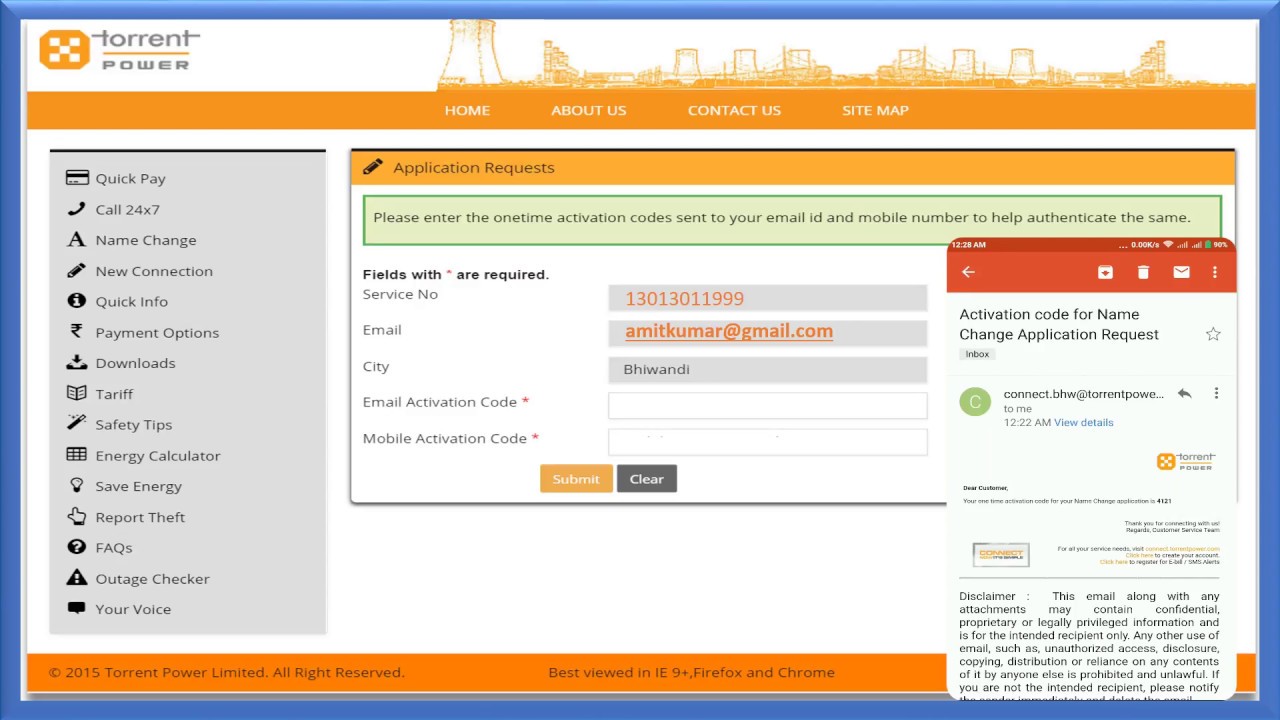Click the Clear button
Viewport: 1280px width, 720px height.
(647, 479)
